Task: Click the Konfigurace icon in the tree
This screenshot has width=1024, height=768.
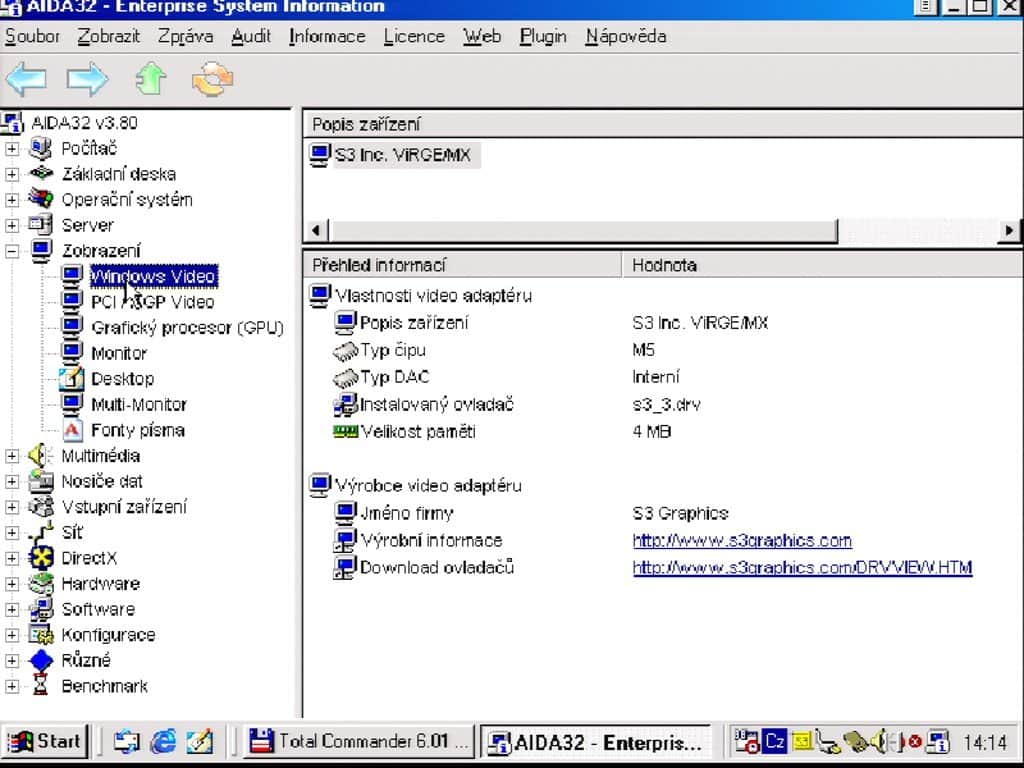Action: [x=41, y=634]
